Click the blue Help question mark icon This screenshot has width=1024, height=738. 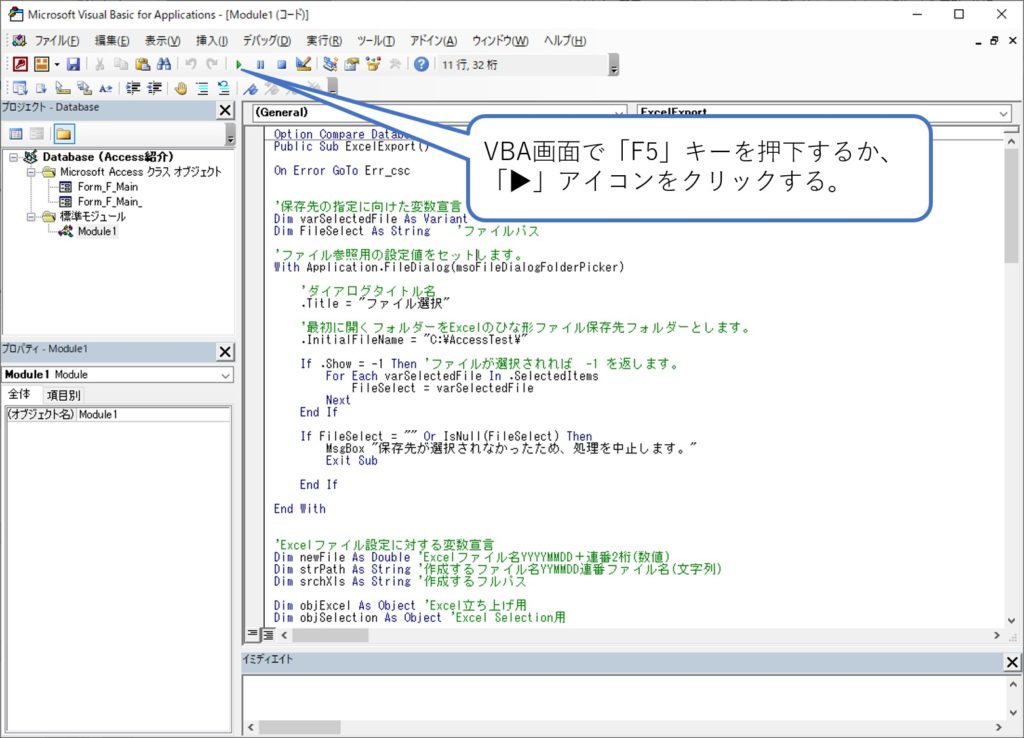click(x=421, y=64)
